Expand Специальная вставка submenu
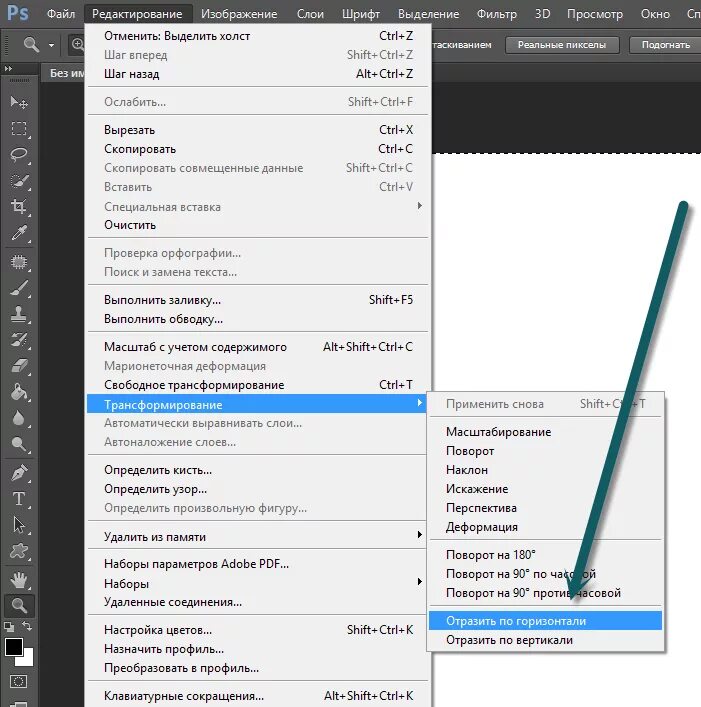The image size is (701, 707). click(257, 207)
